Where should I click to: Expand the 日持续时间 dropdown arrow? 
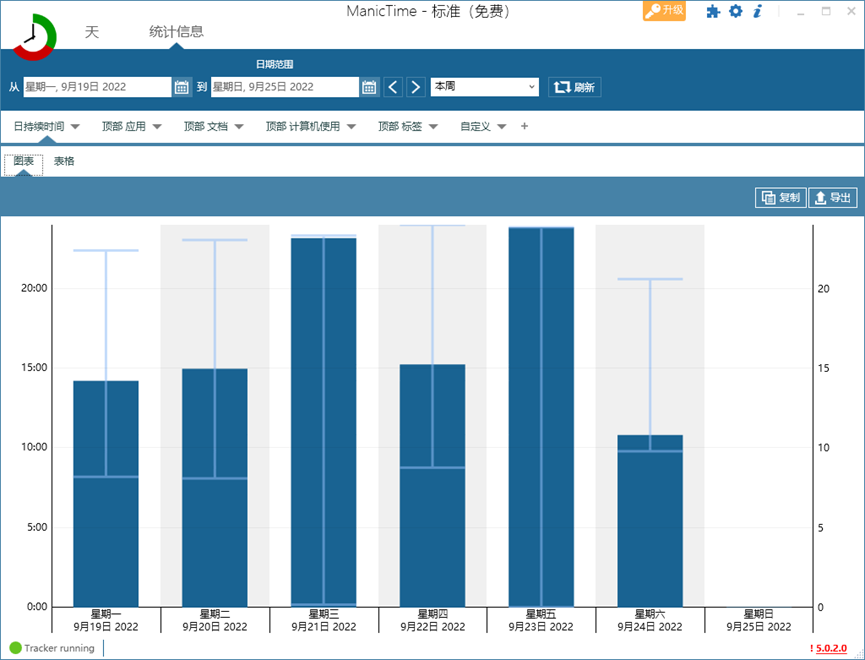tap(75, 127)
